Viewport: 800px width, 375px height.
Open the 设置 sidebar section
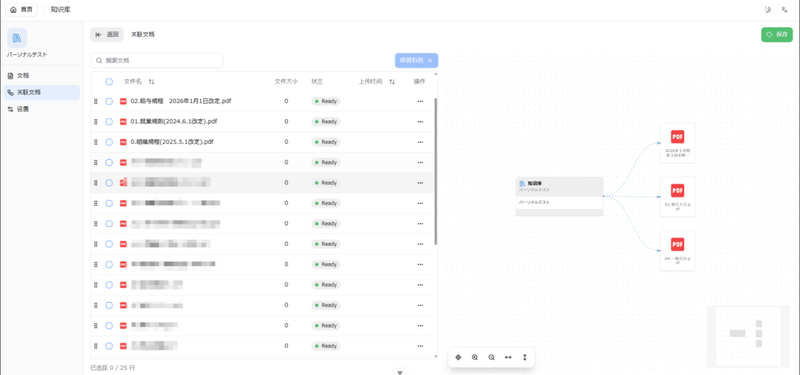tap(42, 109)
